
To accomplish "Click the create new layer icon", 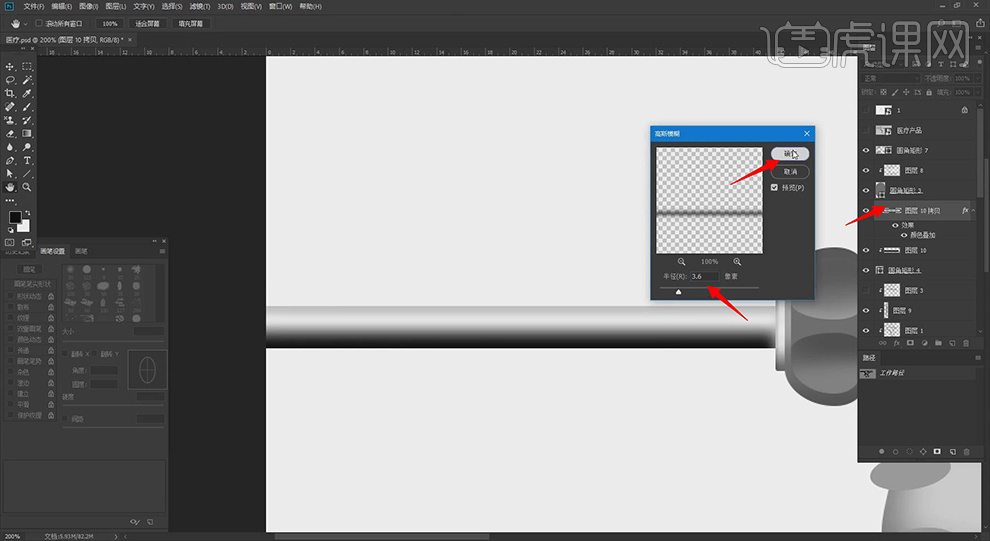I will tap(952, 343).
